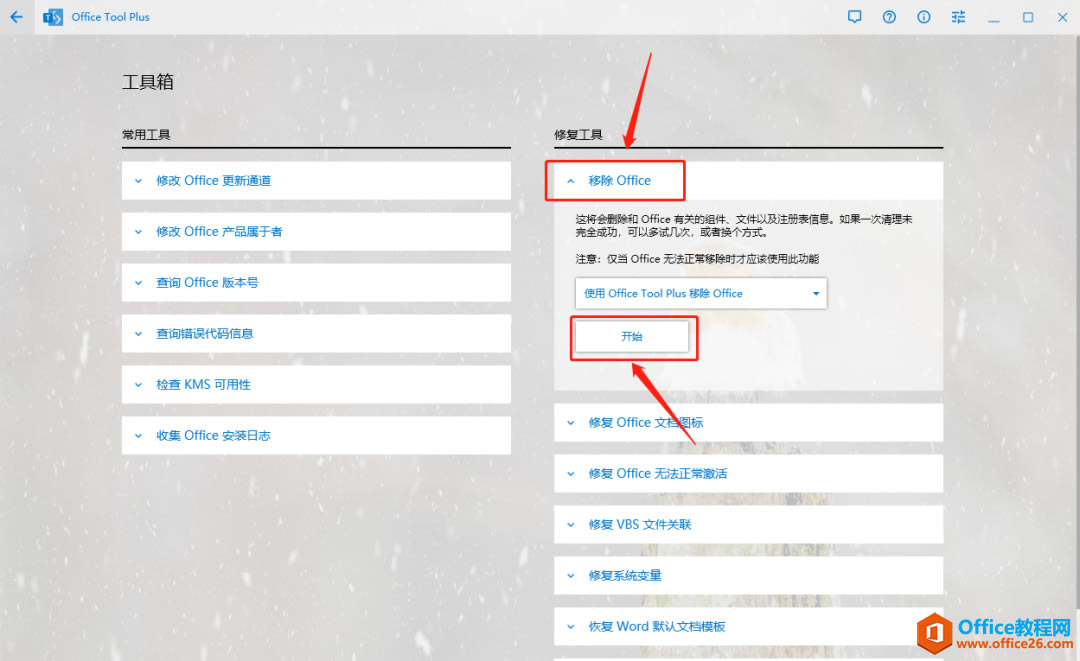Expand 查询错误代码信息 section
The height and width of the screenshot is (661, 1080).
pos(316,334)
